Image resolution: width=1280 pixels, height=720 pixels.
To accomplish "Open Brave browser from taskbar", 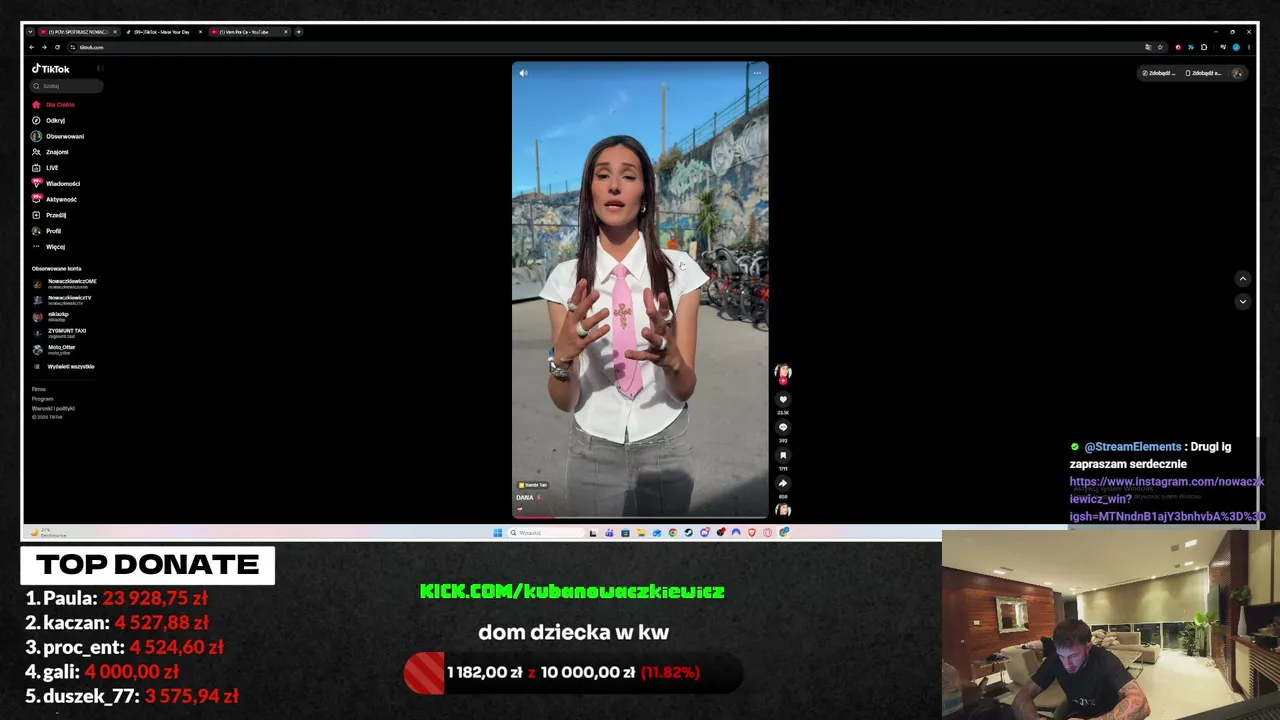I will coord(751,533).
